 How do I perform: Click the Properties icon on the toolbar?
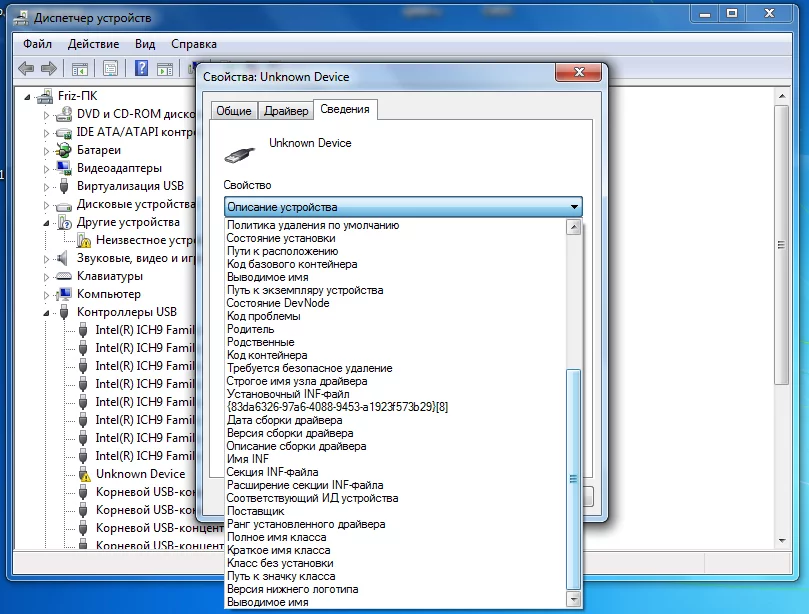point(108,68)
